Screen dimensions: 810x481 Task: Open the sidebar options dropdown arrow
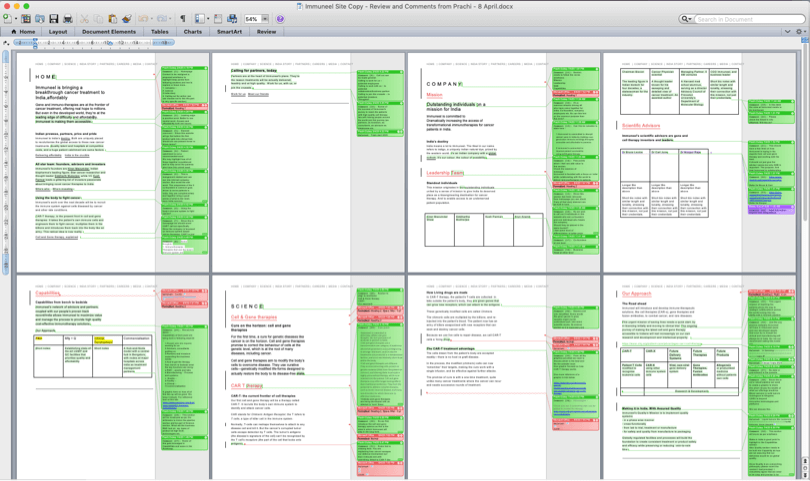tap(208, 19)
